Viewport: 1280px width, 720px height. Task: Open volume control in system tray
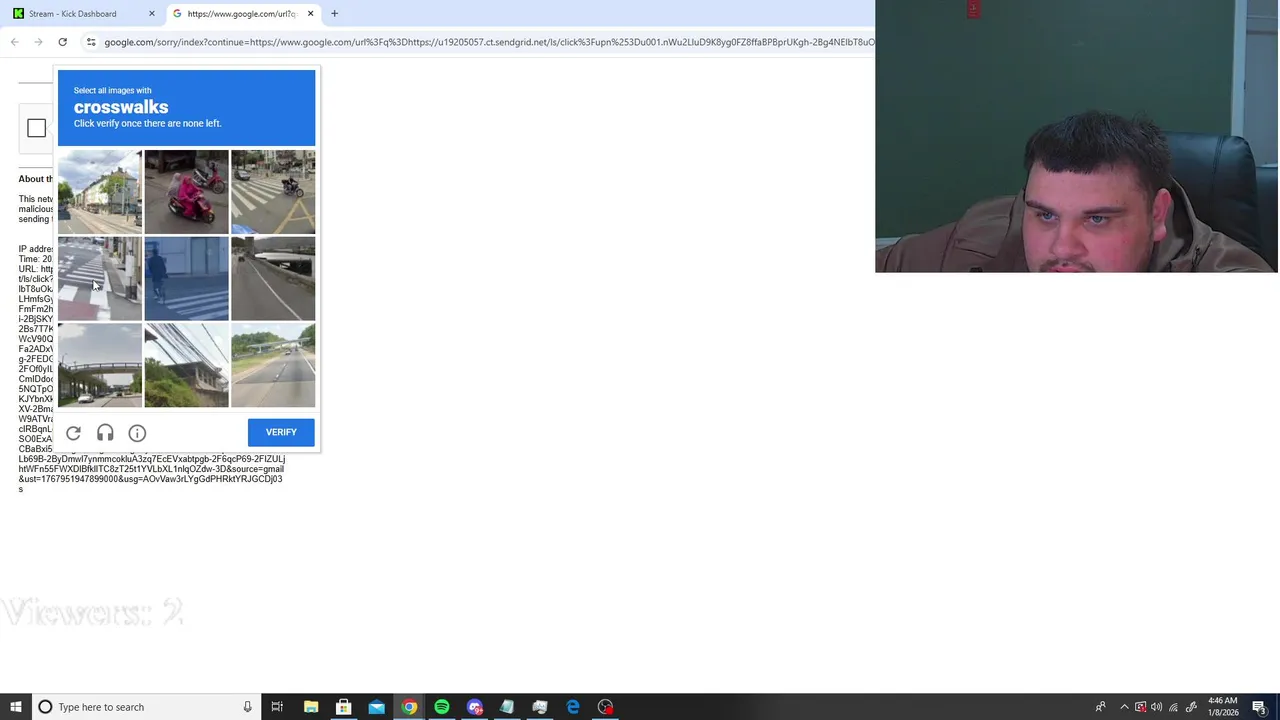1157,707
